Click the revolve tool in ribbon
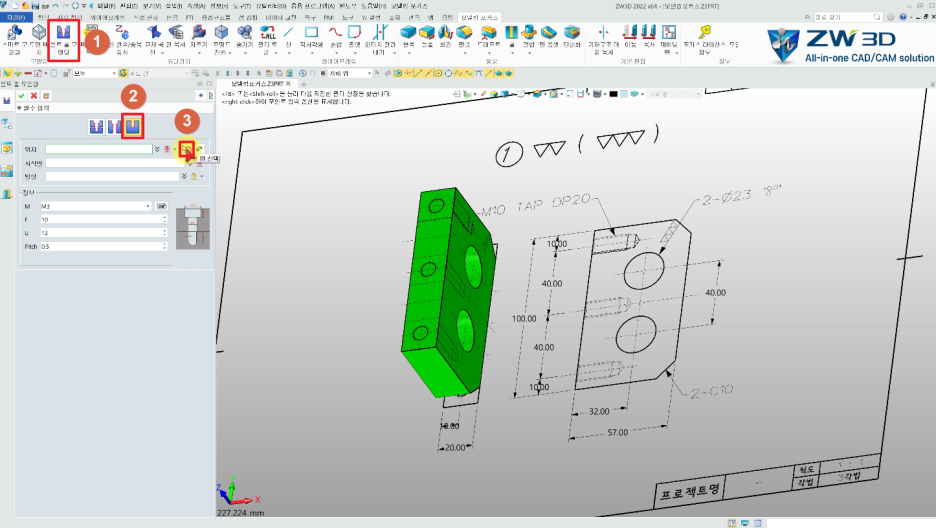 (445, 33)
